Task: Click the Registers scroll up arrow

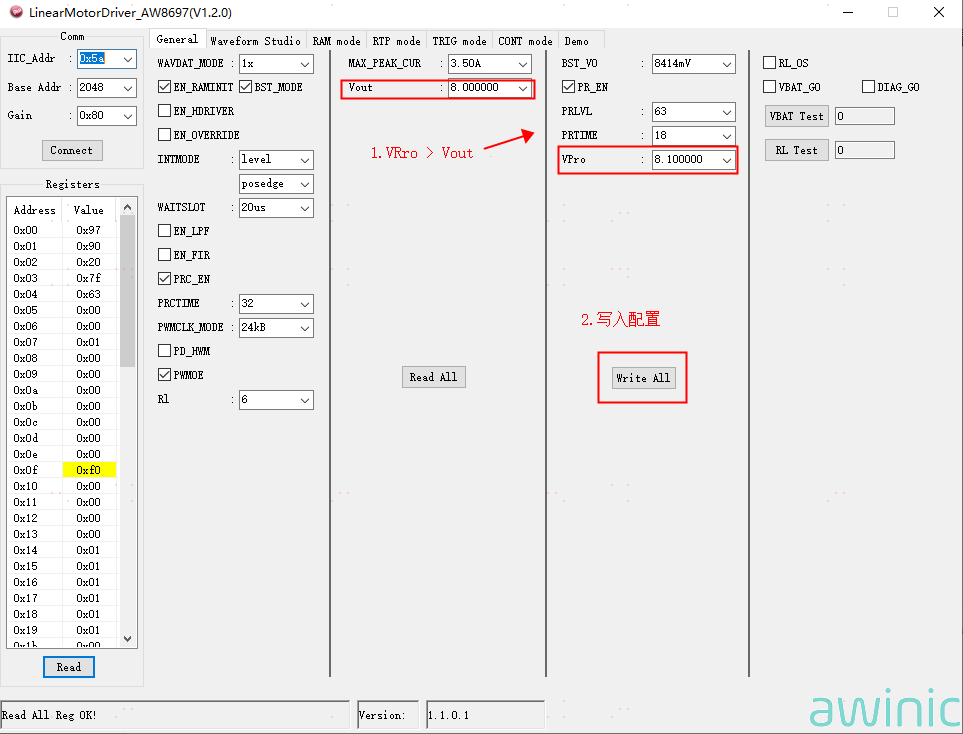Action: tap(127, 207)
